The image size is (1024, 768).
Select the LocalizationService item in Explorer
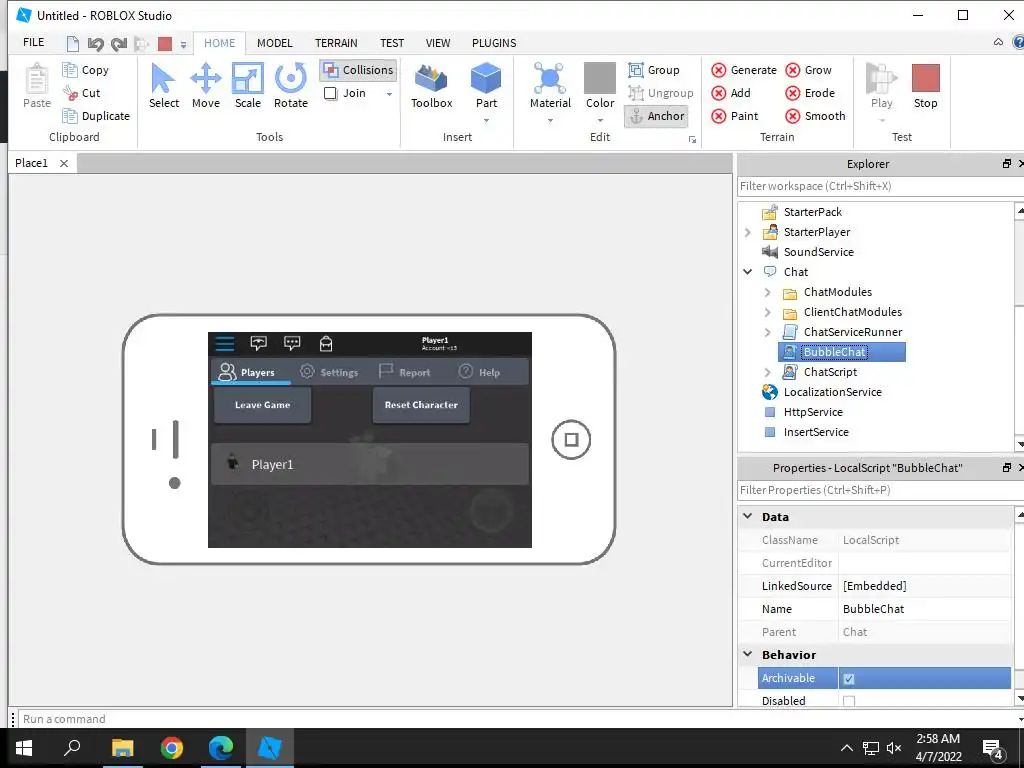point(832,392)
